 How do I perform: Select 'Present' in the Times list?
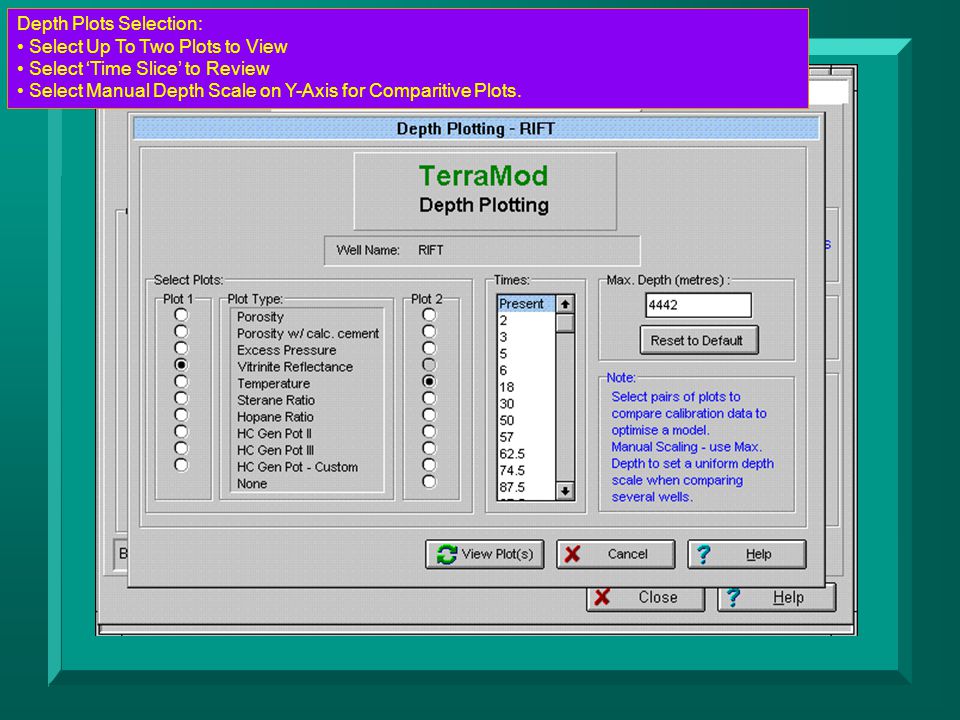click(526, 304)
